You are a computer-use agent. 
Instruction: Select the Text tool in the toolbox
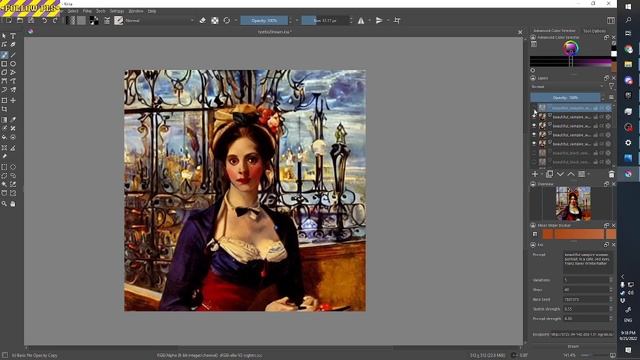coord(13,36)
